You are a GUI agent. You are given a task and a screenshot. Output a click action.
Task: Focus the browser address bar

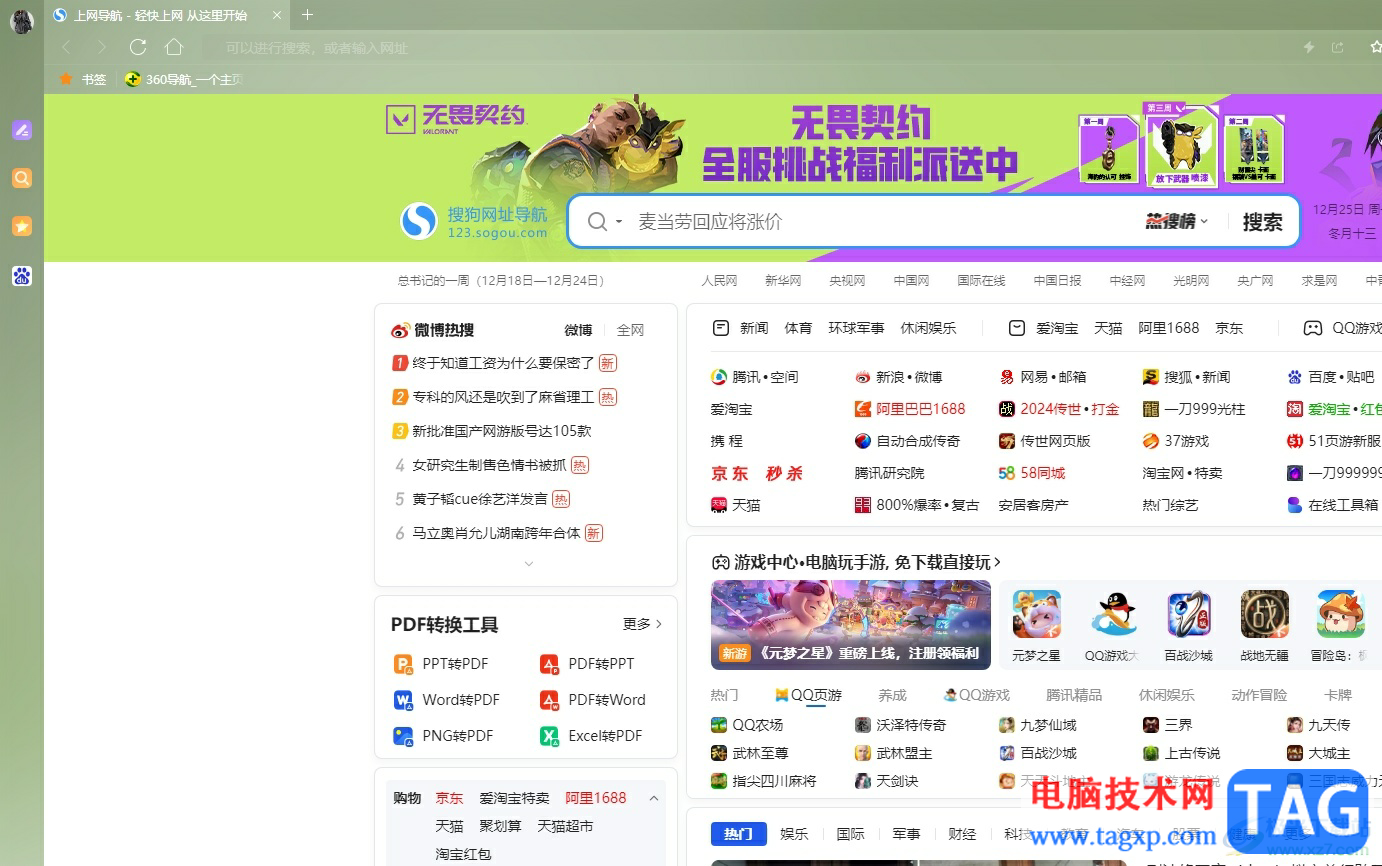[748, 47]
